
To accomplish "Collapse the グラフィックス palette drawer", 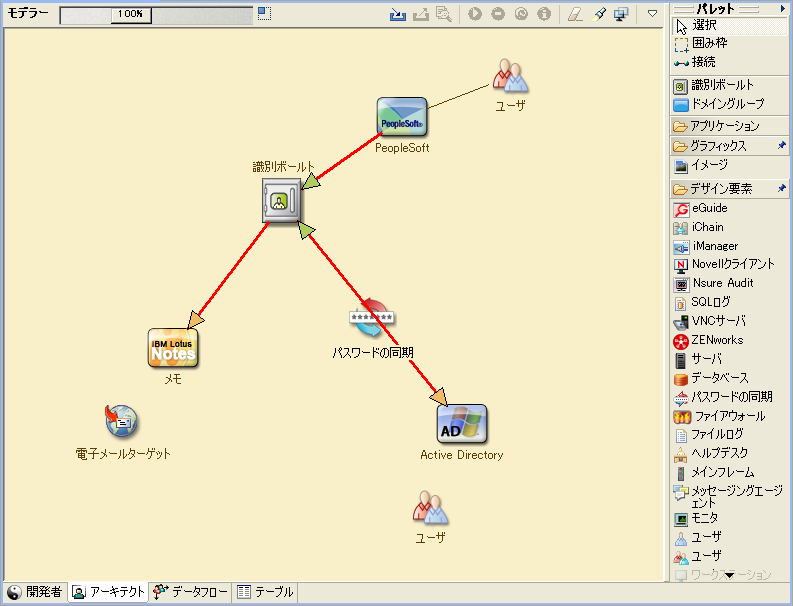I will [x=723, y=146].
